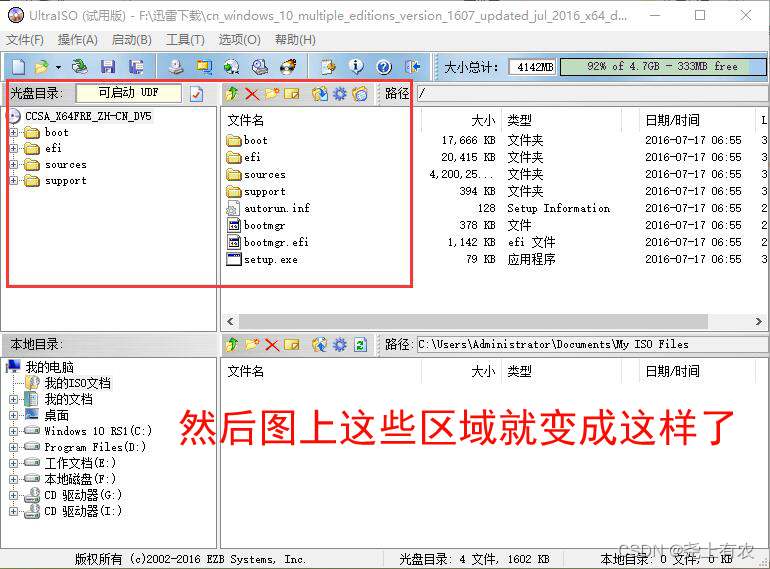770x569 pixels.
Task: Click the Info toolbar icon
Action: point(356,66)
